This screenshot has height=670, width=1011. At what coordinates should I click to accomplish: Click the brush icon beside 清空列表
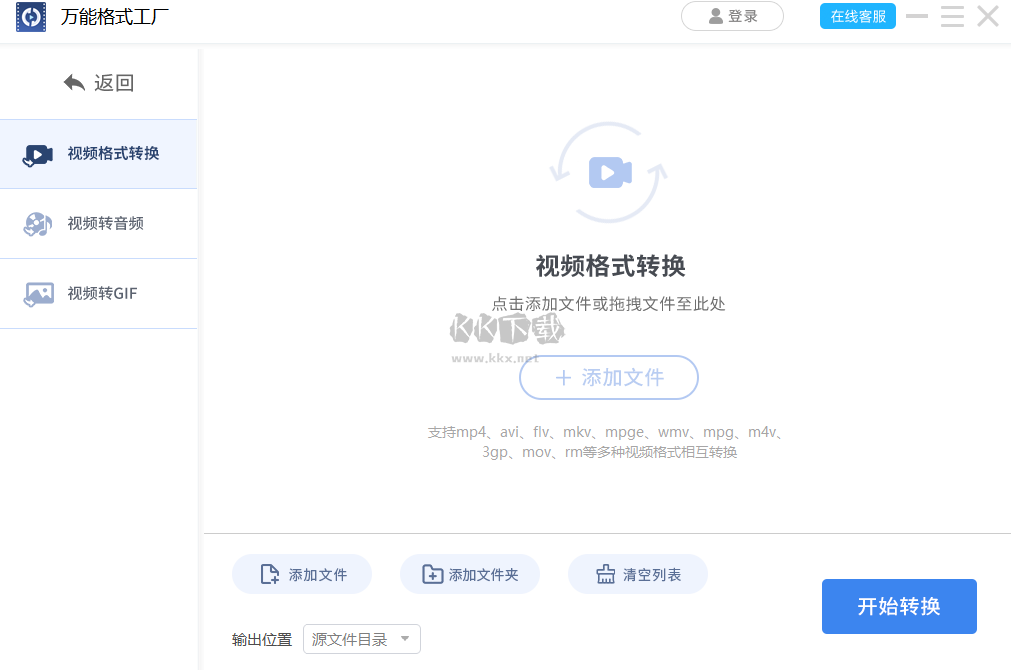tap(607, 573)
